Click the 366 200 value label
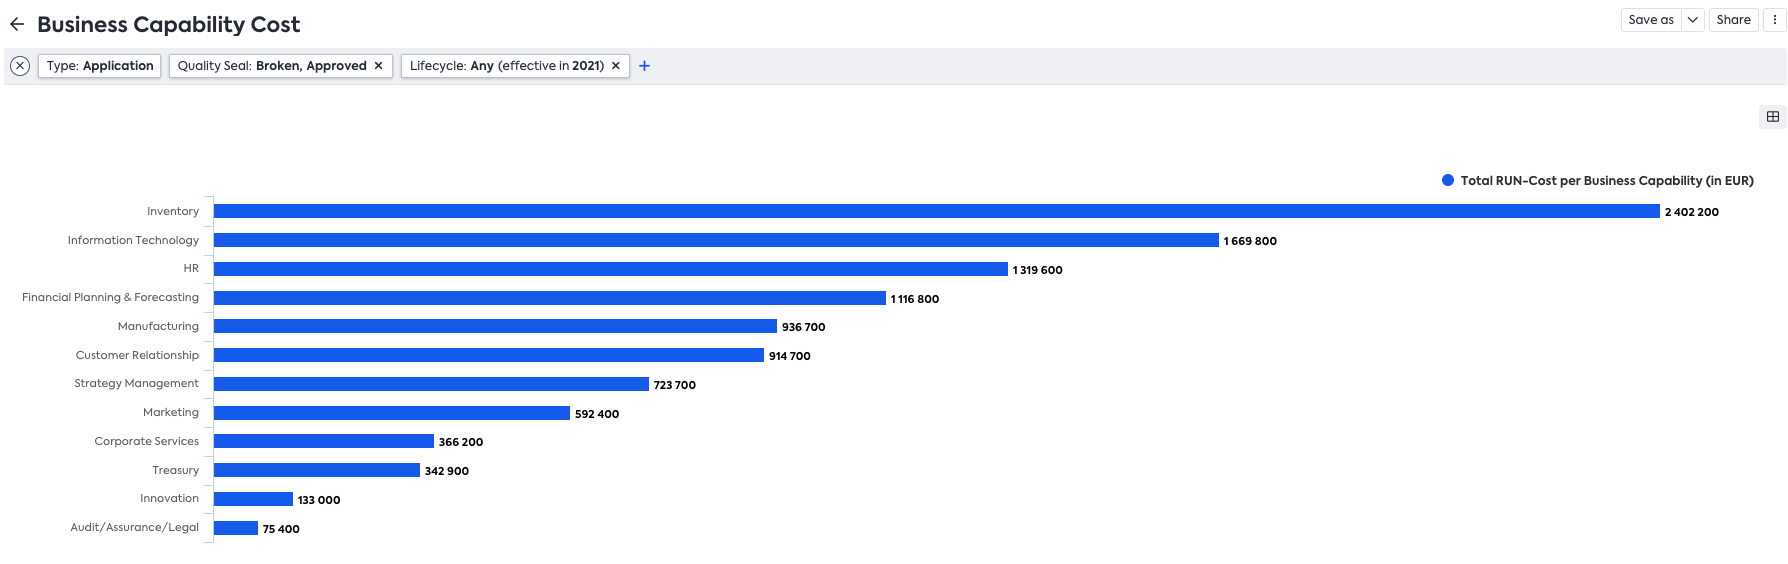 point(461,442)
